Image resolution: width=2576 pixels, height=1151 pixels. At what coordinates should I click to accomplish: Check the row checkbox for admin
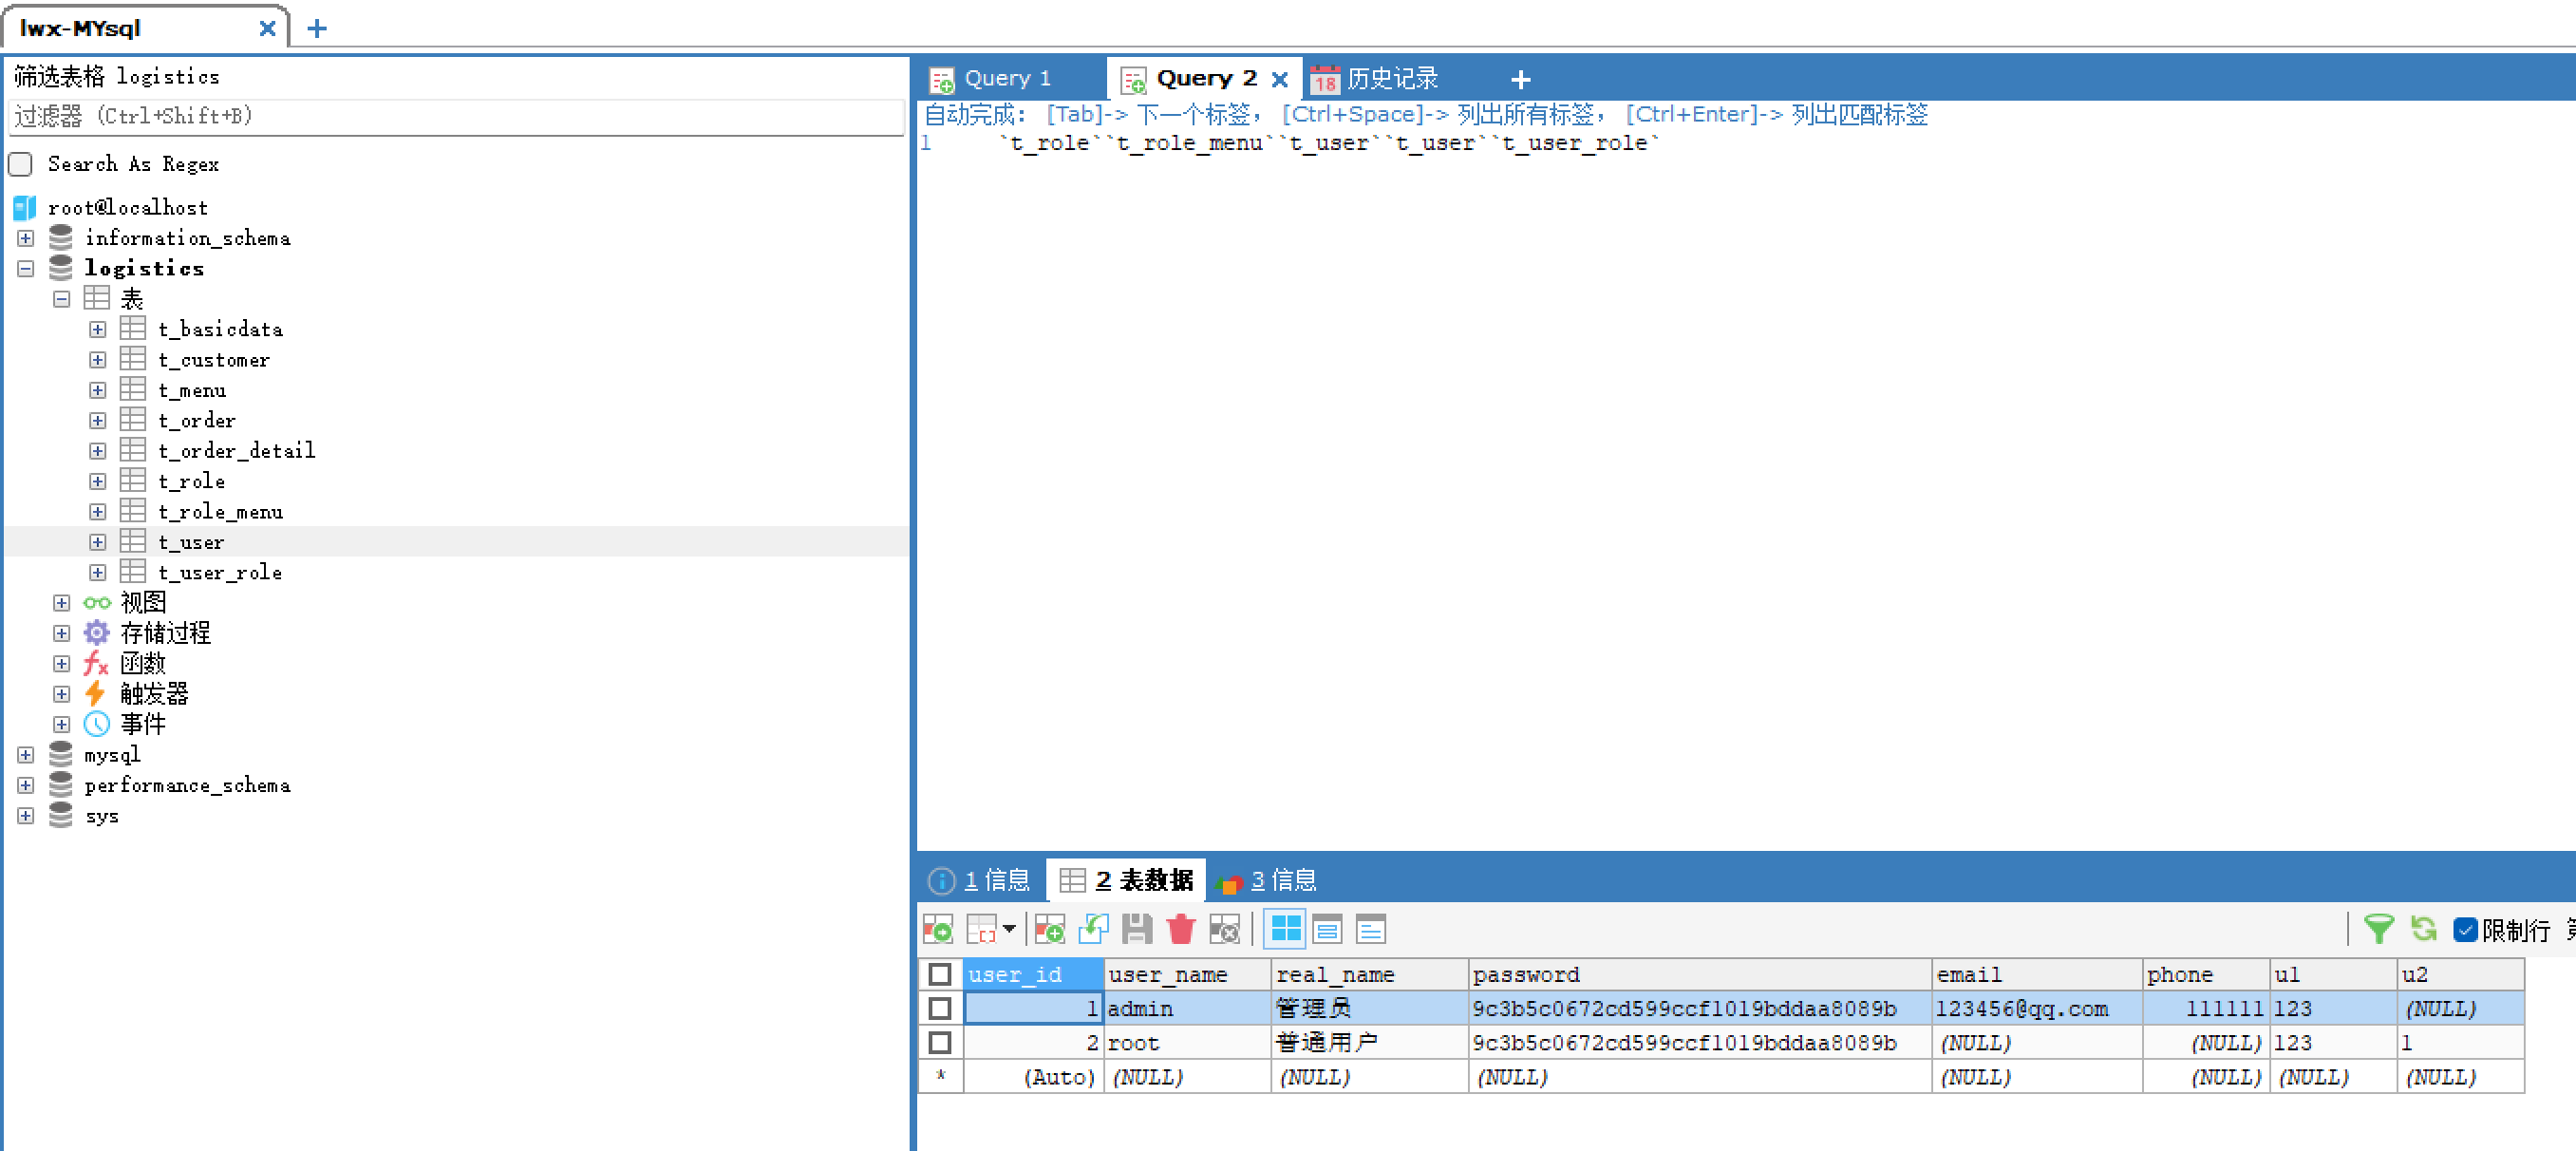point(939,1008)
